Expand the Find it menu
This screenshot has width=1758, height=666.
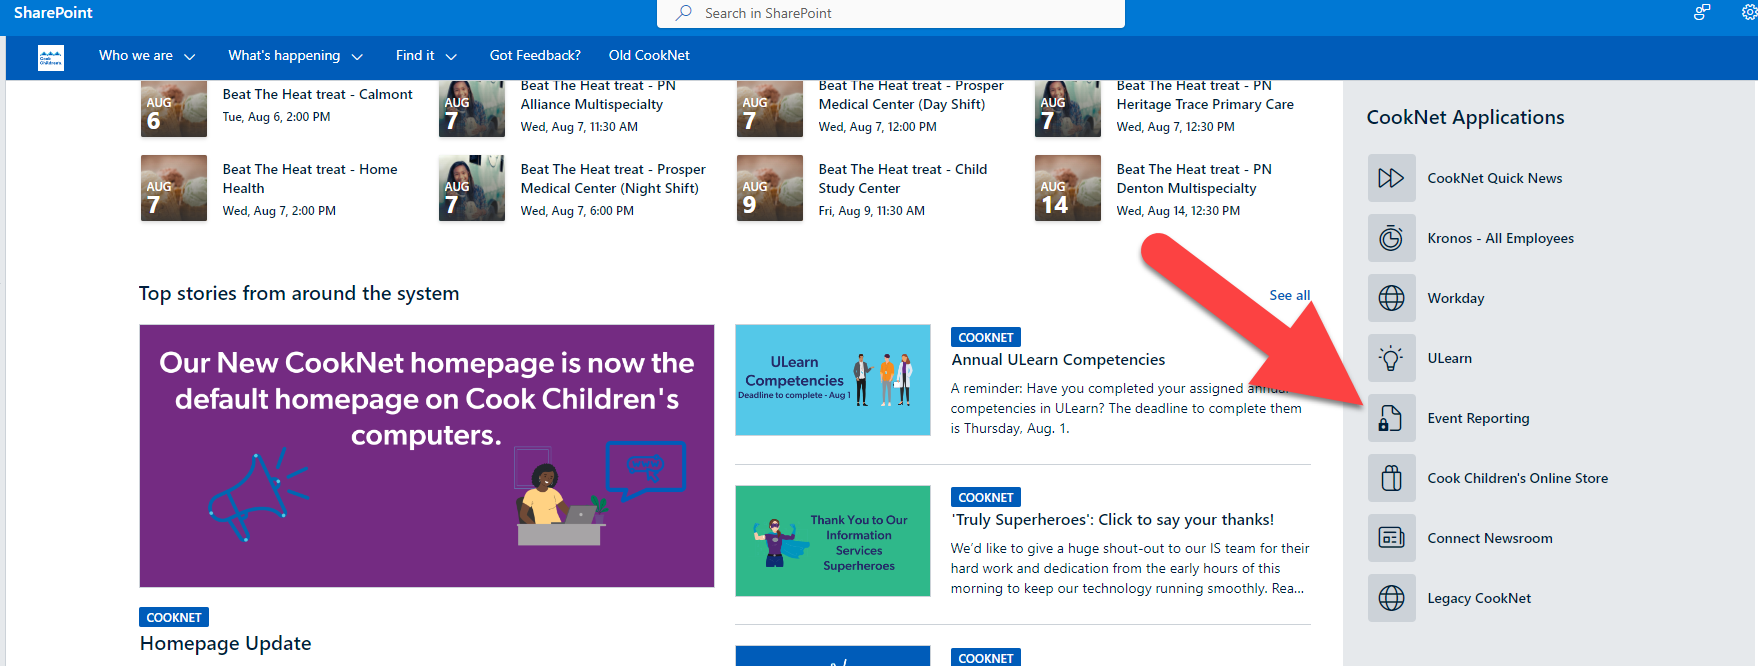426,56
